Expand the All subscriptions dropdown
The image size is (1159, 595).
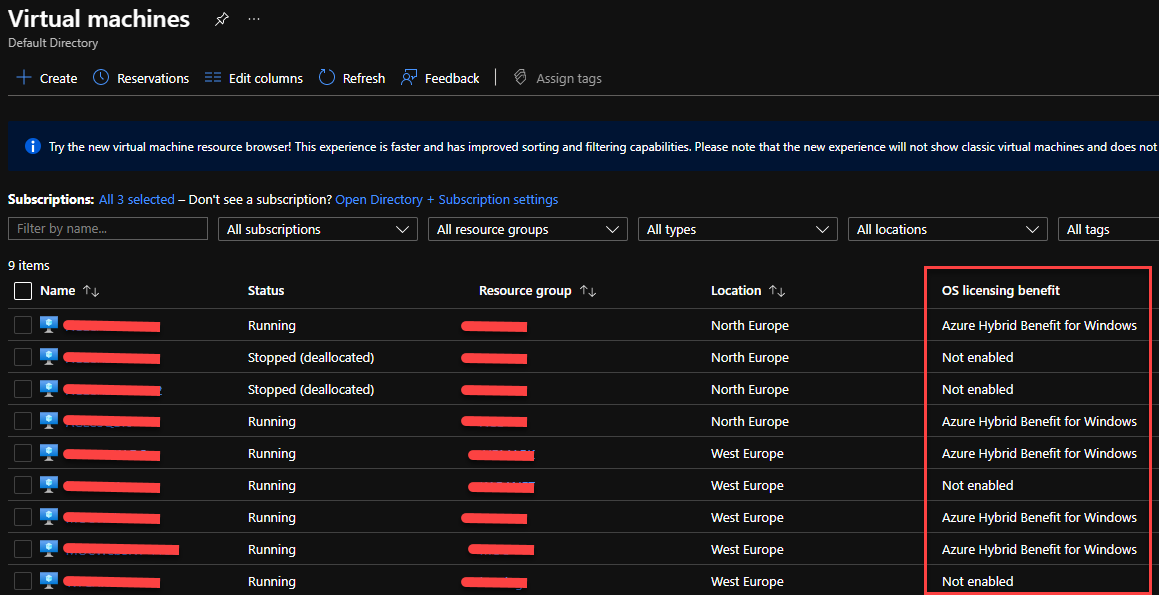point(317,229)
